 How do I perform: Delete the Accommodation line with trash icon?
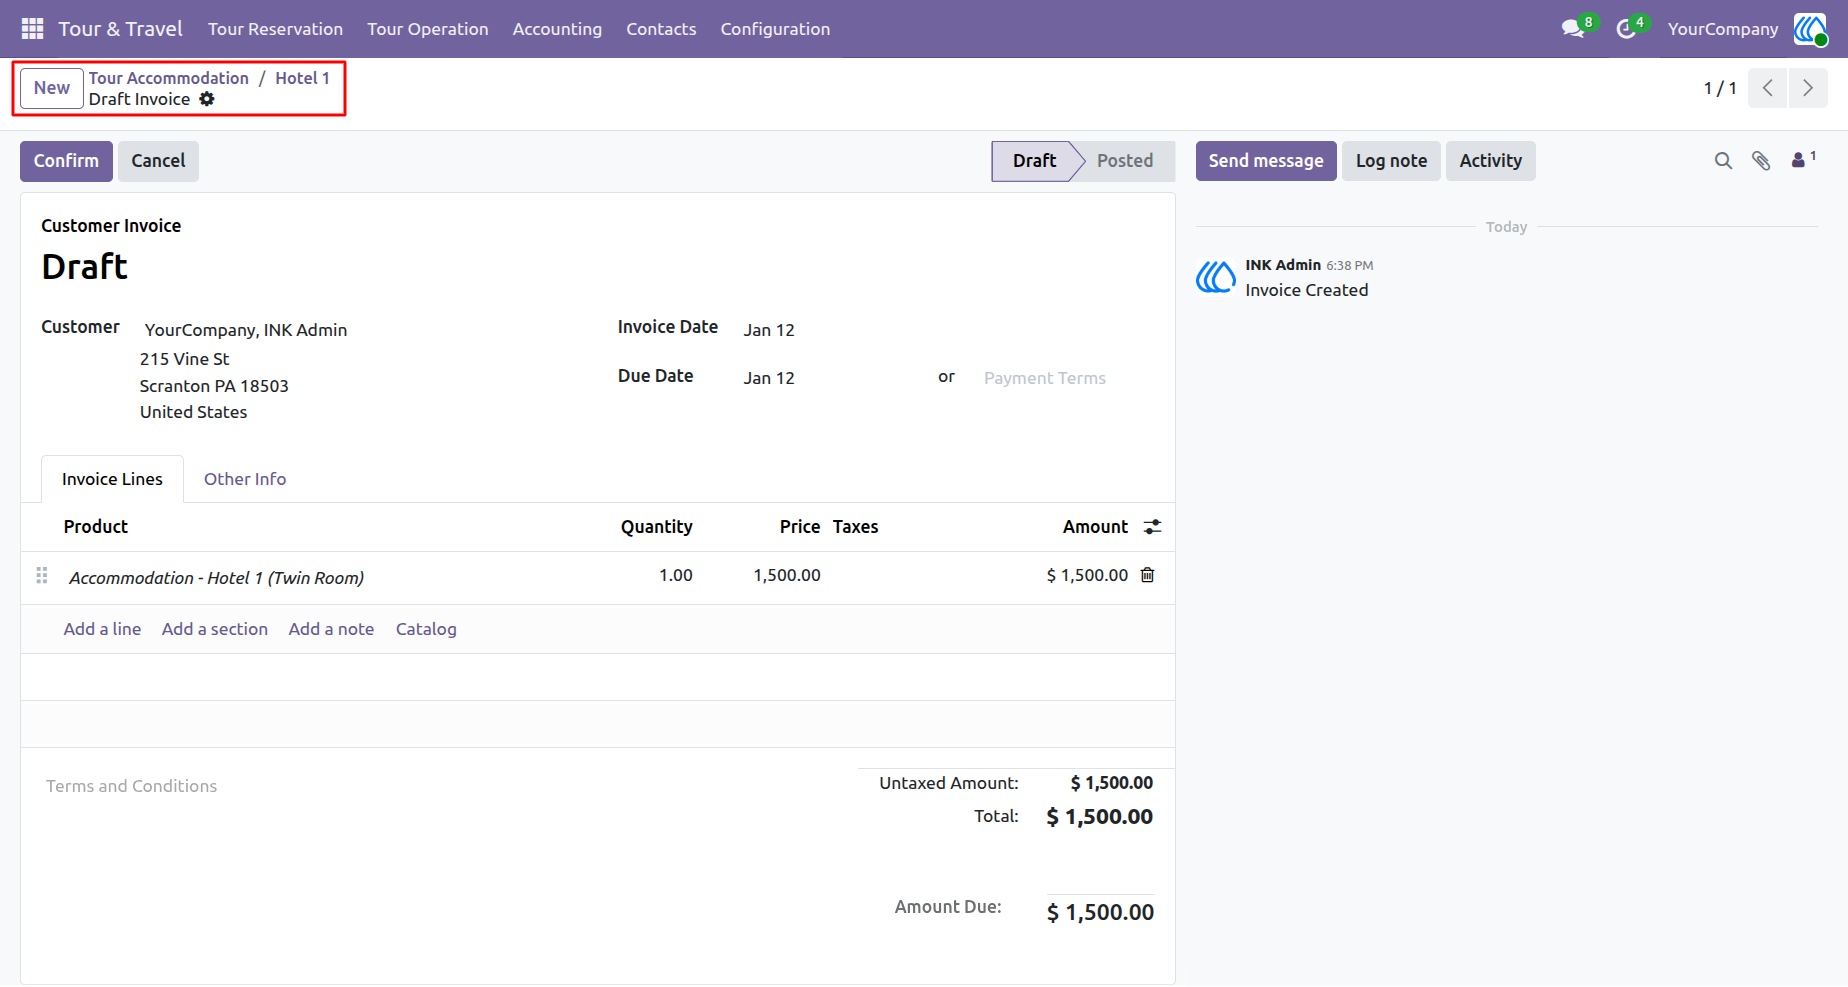pyautogui.click(x=1148, y=575)
